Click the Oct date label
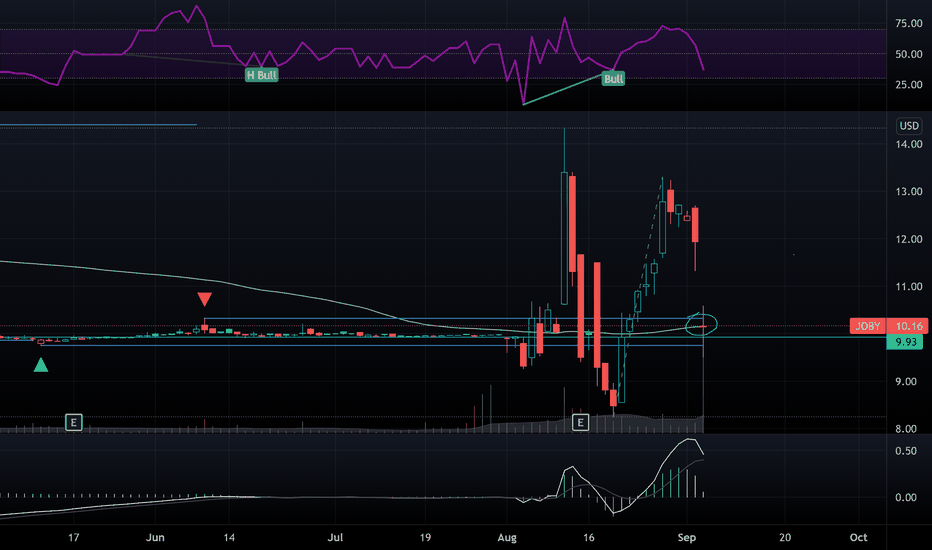Image resolution: width=932 pixels, height=550 pixels. click(x=858, y=538)
